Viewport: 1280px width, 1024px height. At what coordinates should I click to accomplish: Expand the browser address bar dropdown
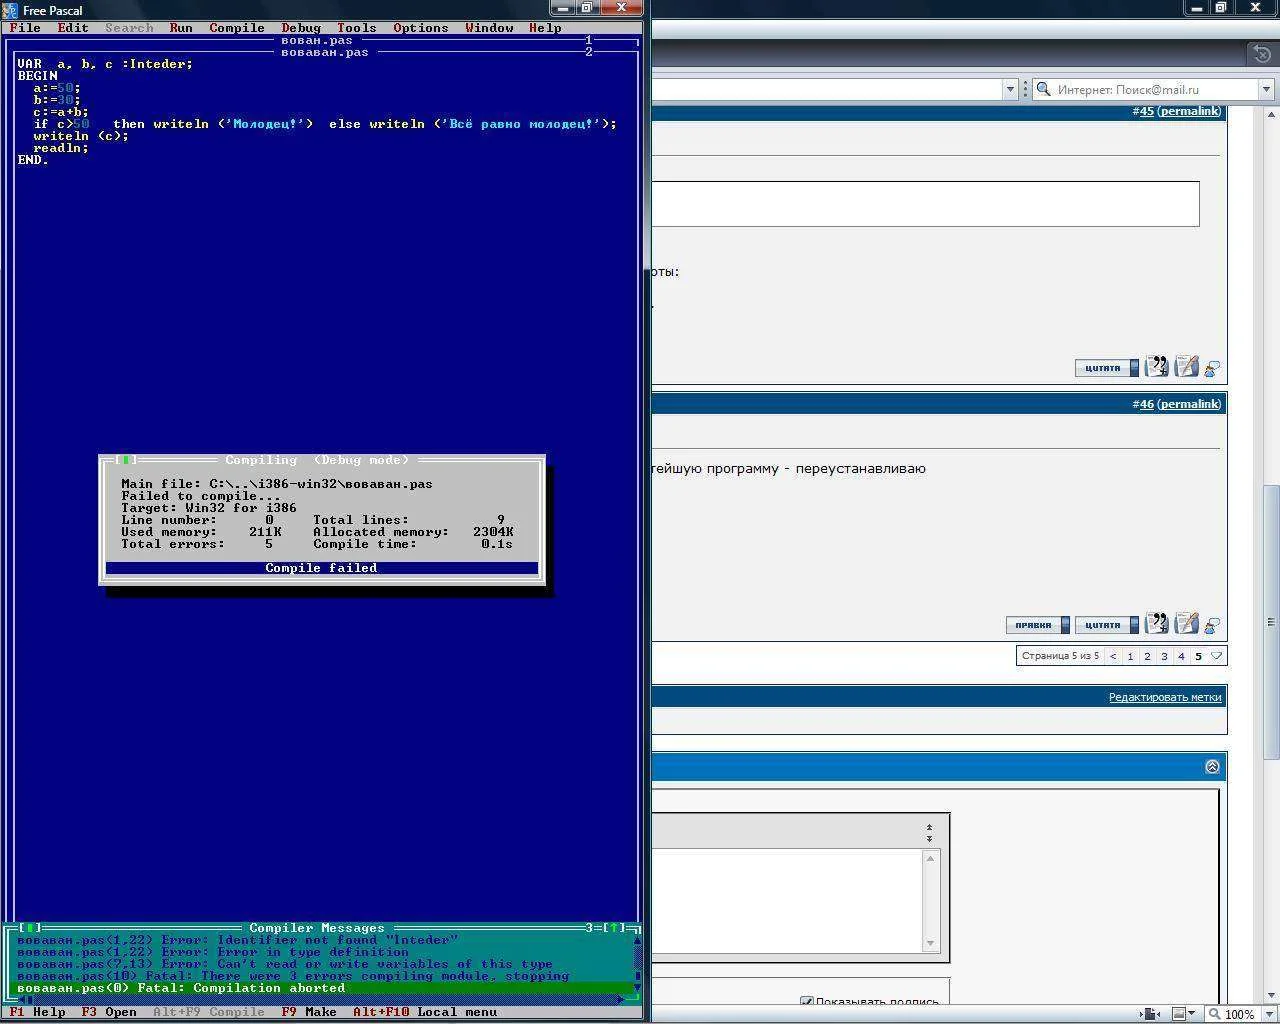pos(1009,89)
